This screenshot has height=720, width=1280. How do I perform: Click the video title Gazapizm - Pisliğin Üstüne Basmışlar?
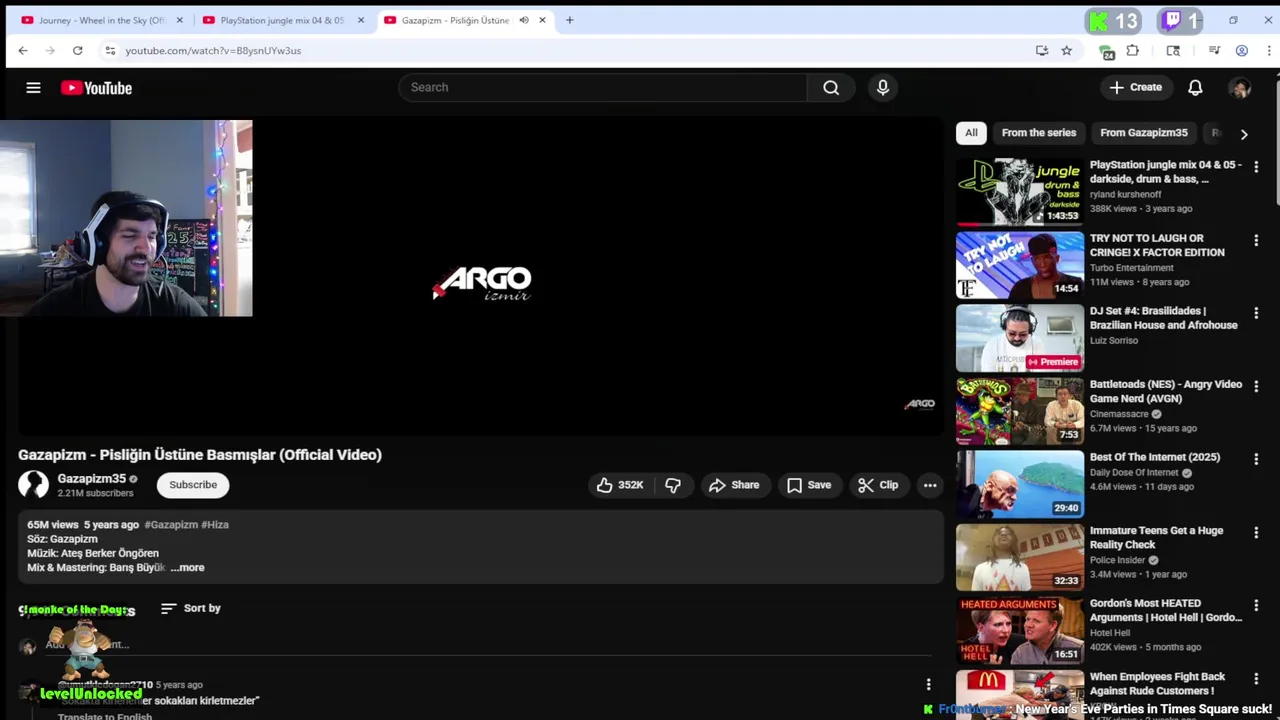pyautogui.click(x=200, y=455)
